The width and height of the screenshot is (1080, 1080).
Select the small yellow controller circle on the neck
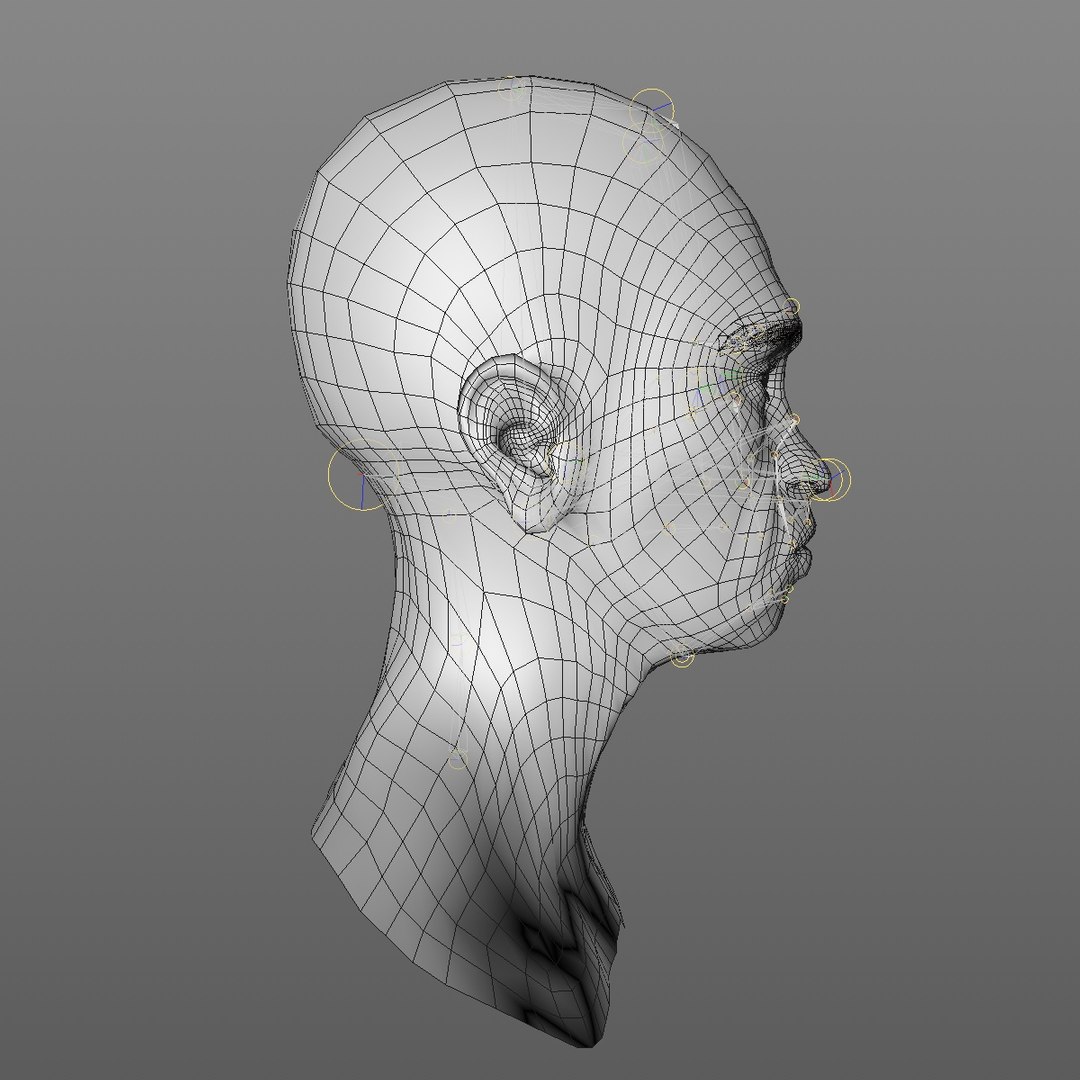457,759
